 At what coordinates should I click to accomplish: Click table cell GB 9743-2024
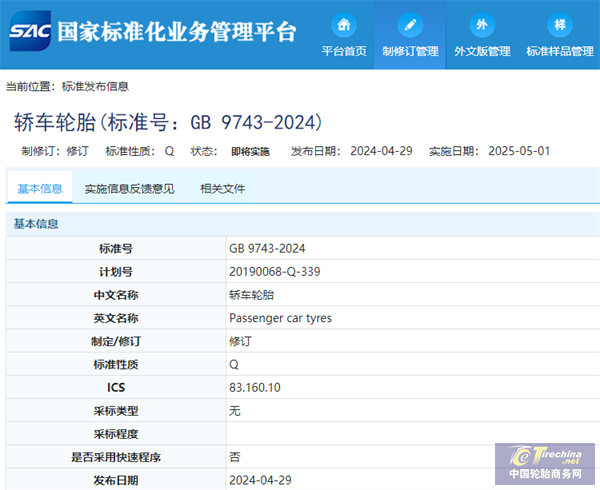coord(267,249)
